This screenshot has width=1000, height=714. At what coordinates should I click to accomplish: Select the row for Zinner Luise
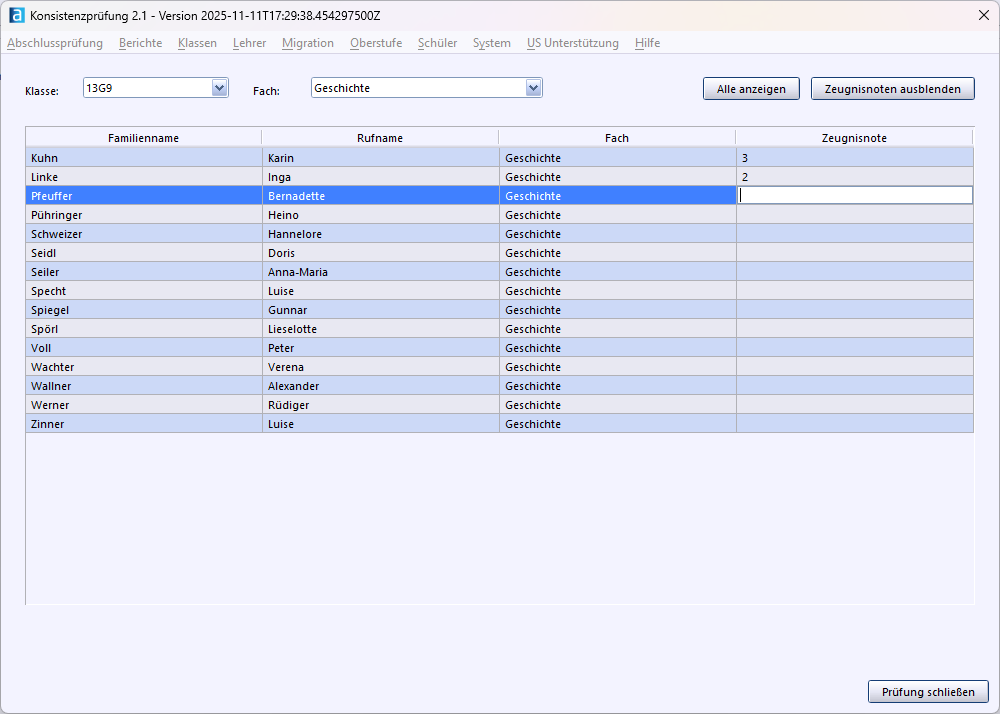tap(143, 424)
